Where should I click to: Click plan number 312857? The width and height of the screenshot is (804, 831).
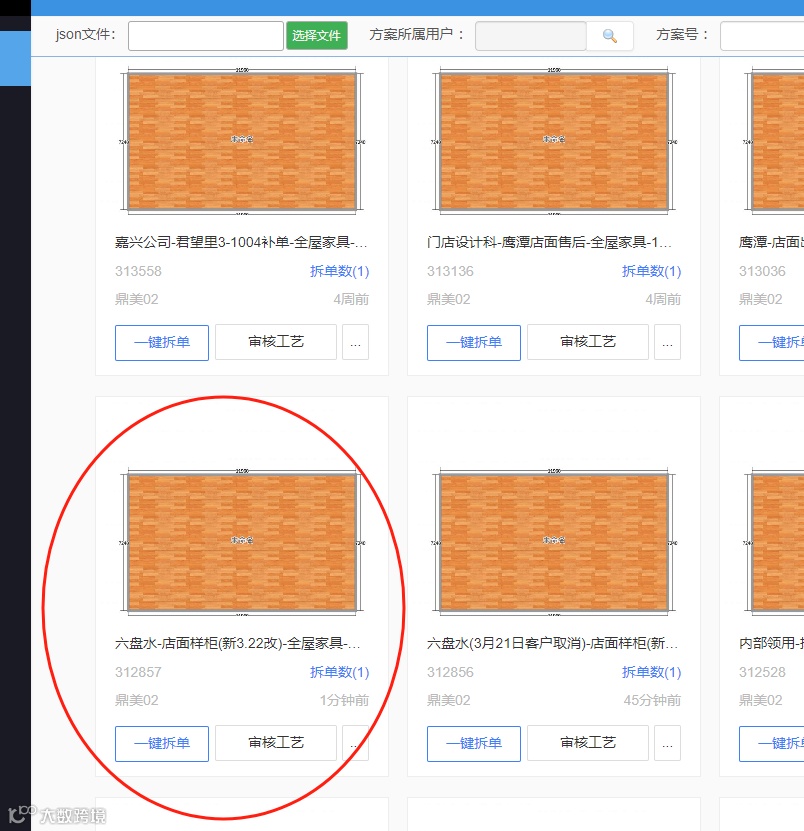coord(138,673)
